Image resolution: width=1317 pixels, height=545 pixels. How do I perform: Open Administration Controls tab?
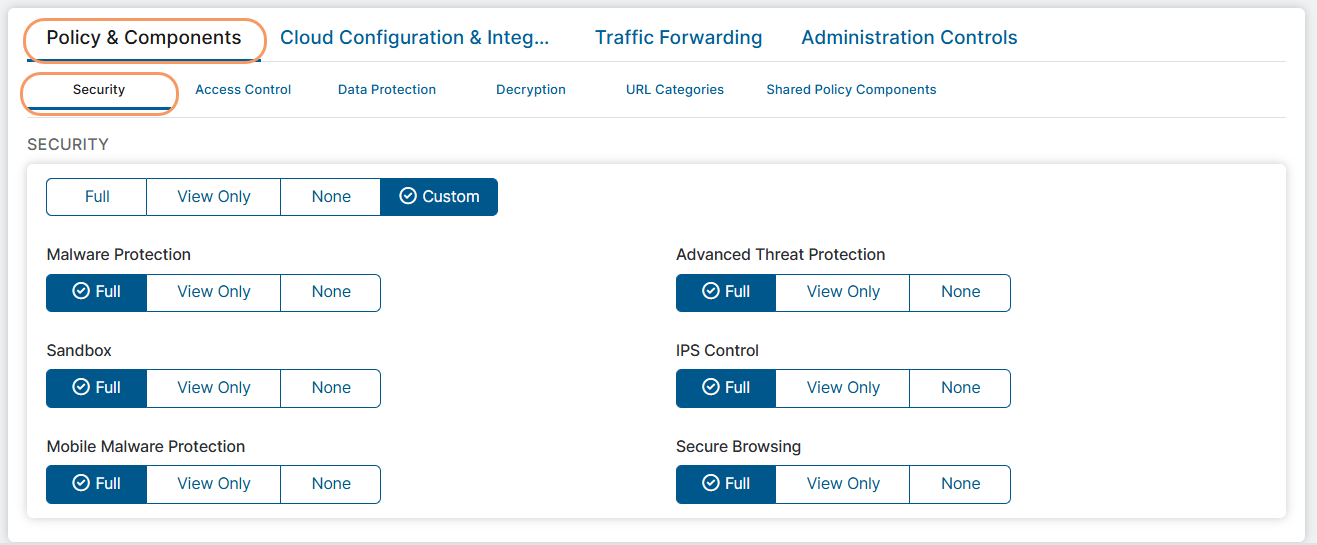coord(909,38)
